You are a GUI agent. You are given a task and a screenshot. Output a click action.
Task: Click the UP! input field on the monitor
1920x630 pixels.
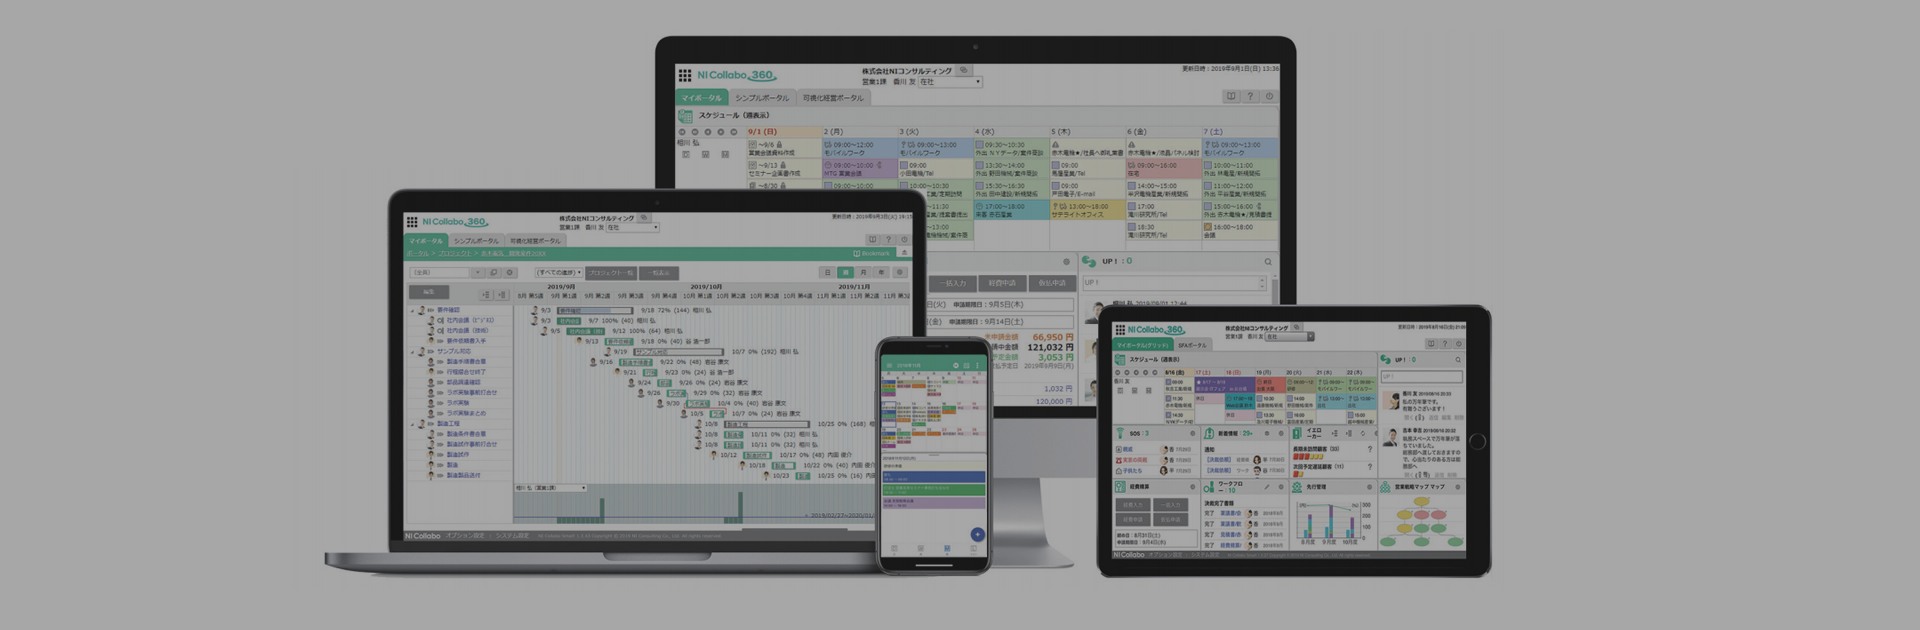(x=1174, y=283)
